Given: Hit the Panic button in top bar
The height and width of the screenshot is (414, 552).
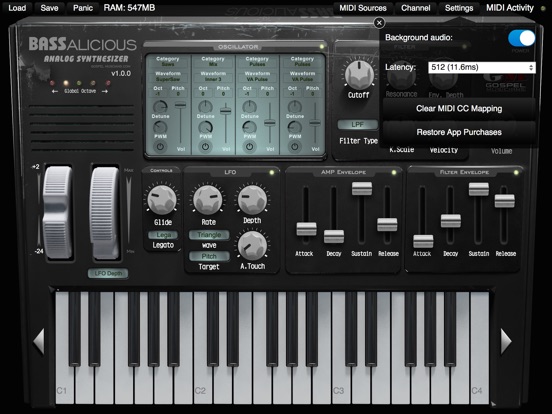Looking at the screenshot, I should tap(83, 8).
